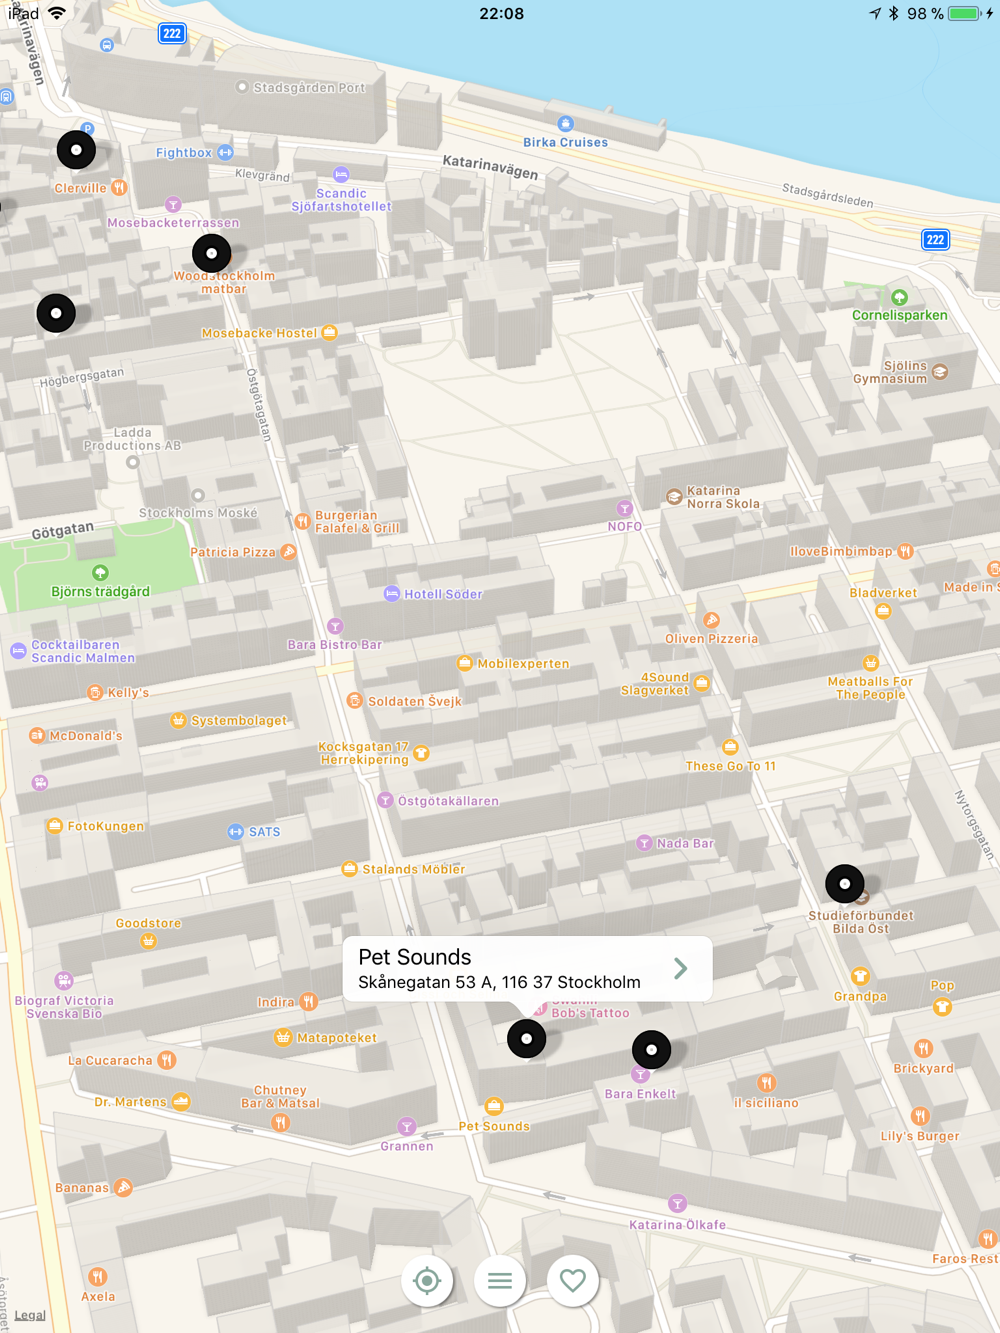Screen dimensions: 1000x1333
Task: Tap the Wi-Fi icon in status bar
Action: click(57, 13)
